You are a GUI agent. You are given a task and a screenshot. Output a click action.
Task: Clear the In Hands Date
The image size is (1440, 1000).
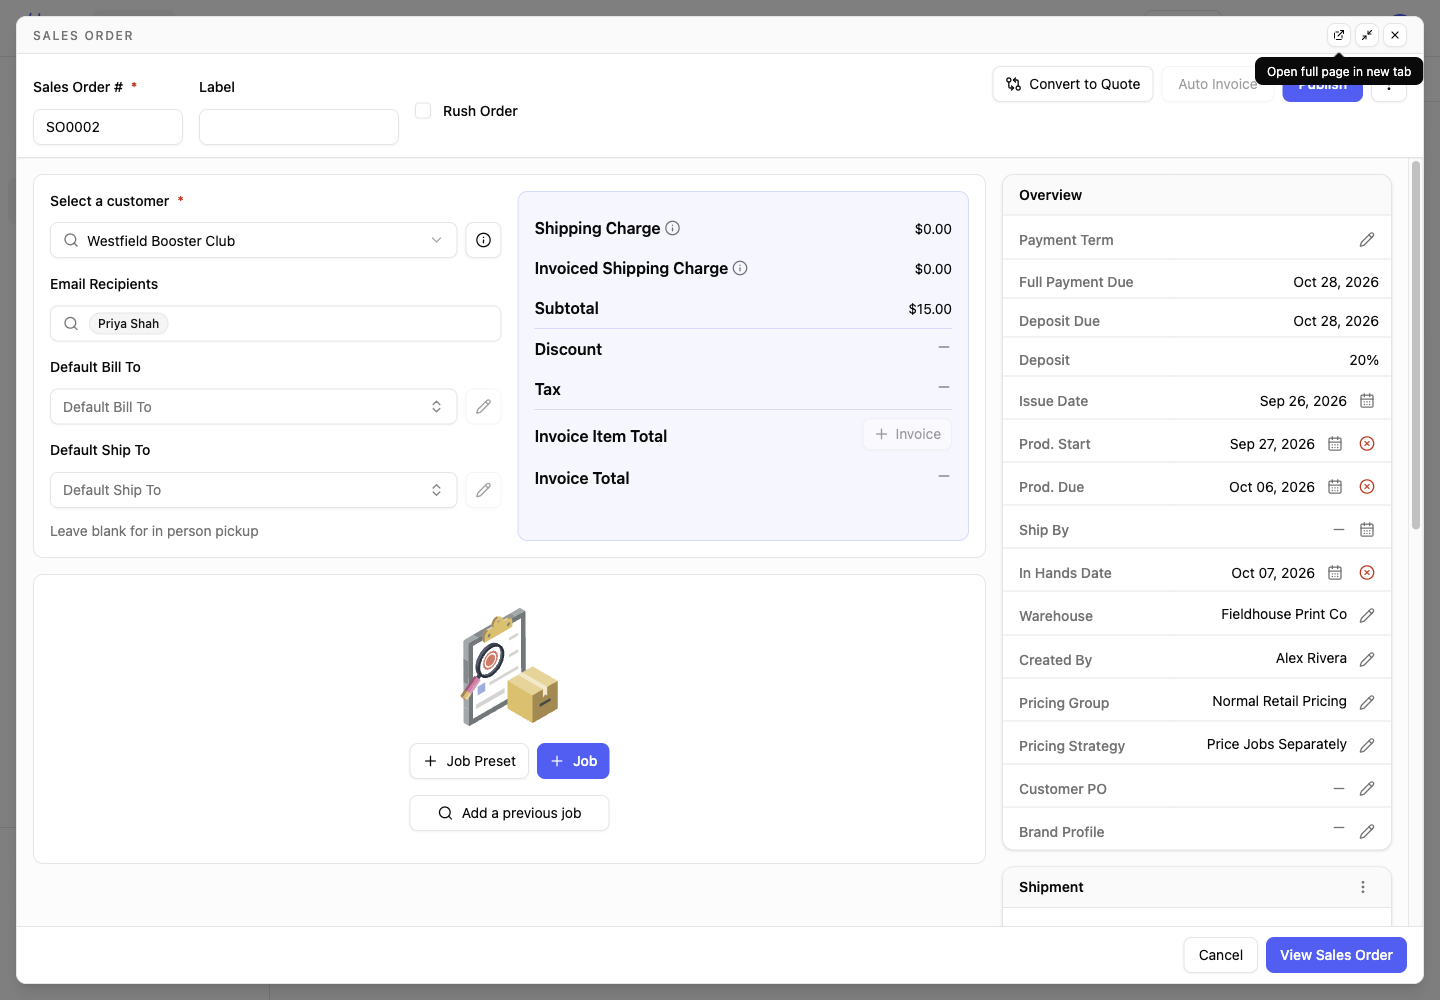(1367, 573)
